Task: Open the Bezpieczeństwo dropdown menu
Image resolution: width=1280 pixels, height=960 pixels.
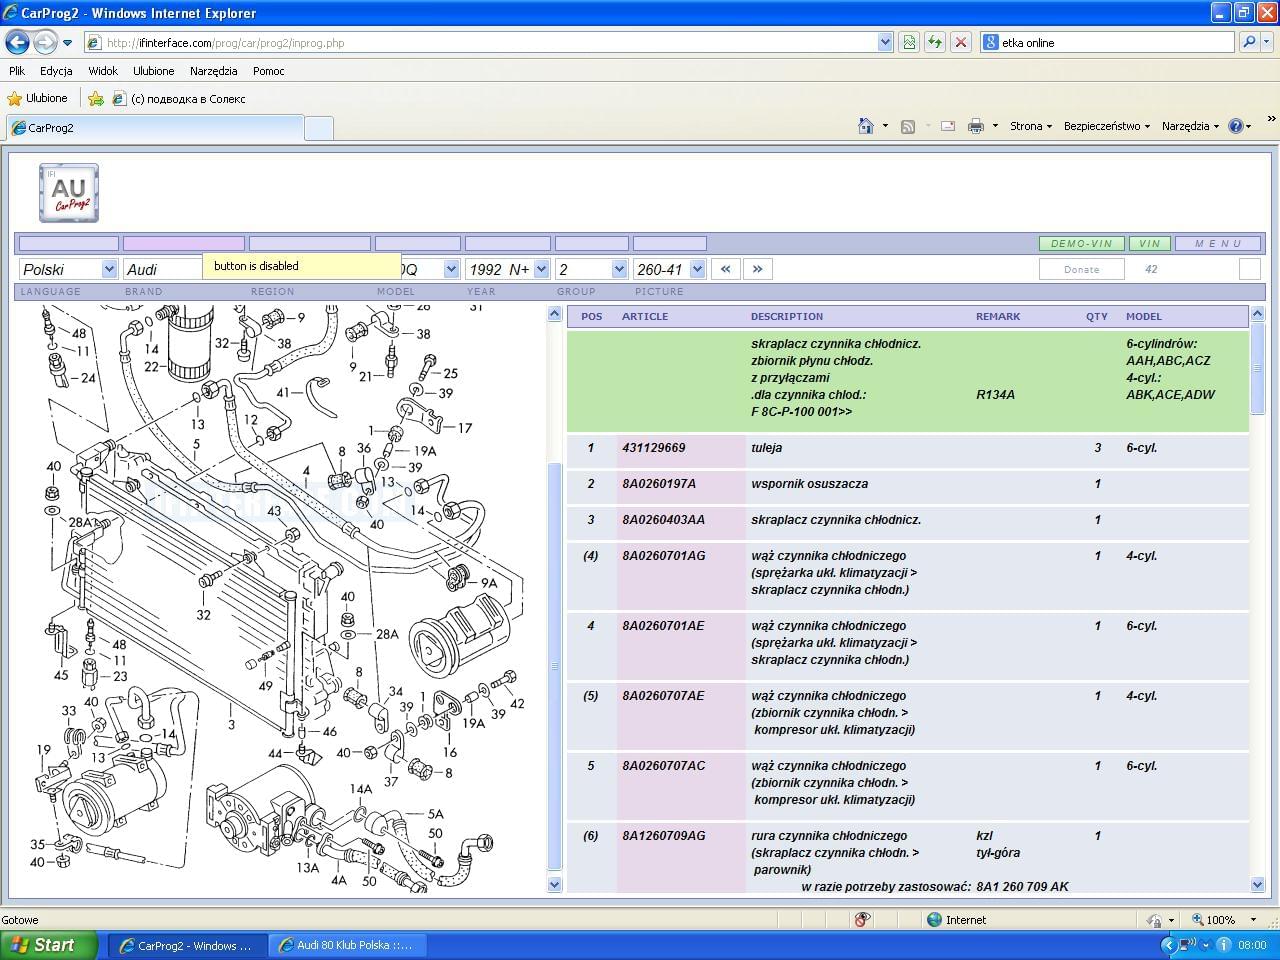Action: click(1106, 126)
